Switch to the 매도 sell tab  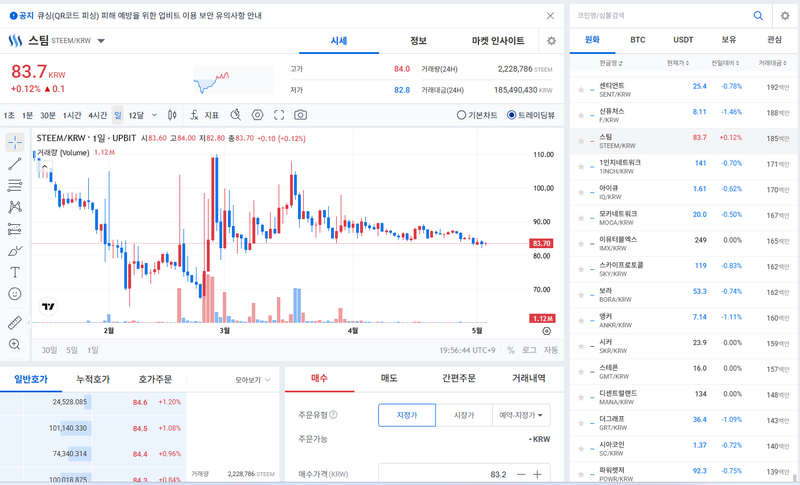coord(389,378)
